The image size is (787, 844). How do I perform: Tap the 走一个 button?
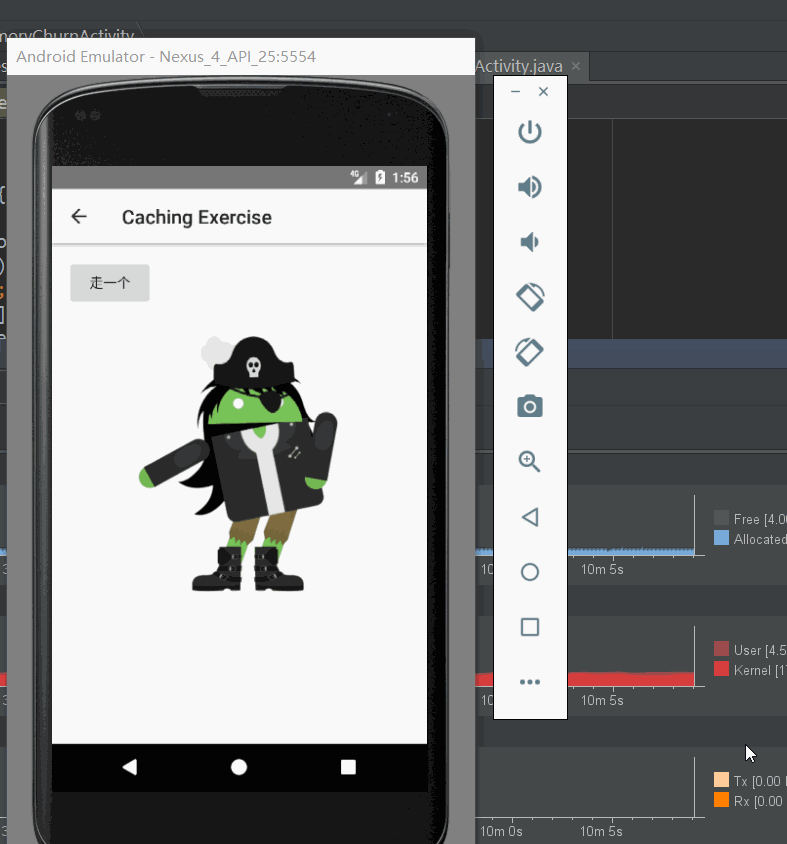click(x=110, y=283)
